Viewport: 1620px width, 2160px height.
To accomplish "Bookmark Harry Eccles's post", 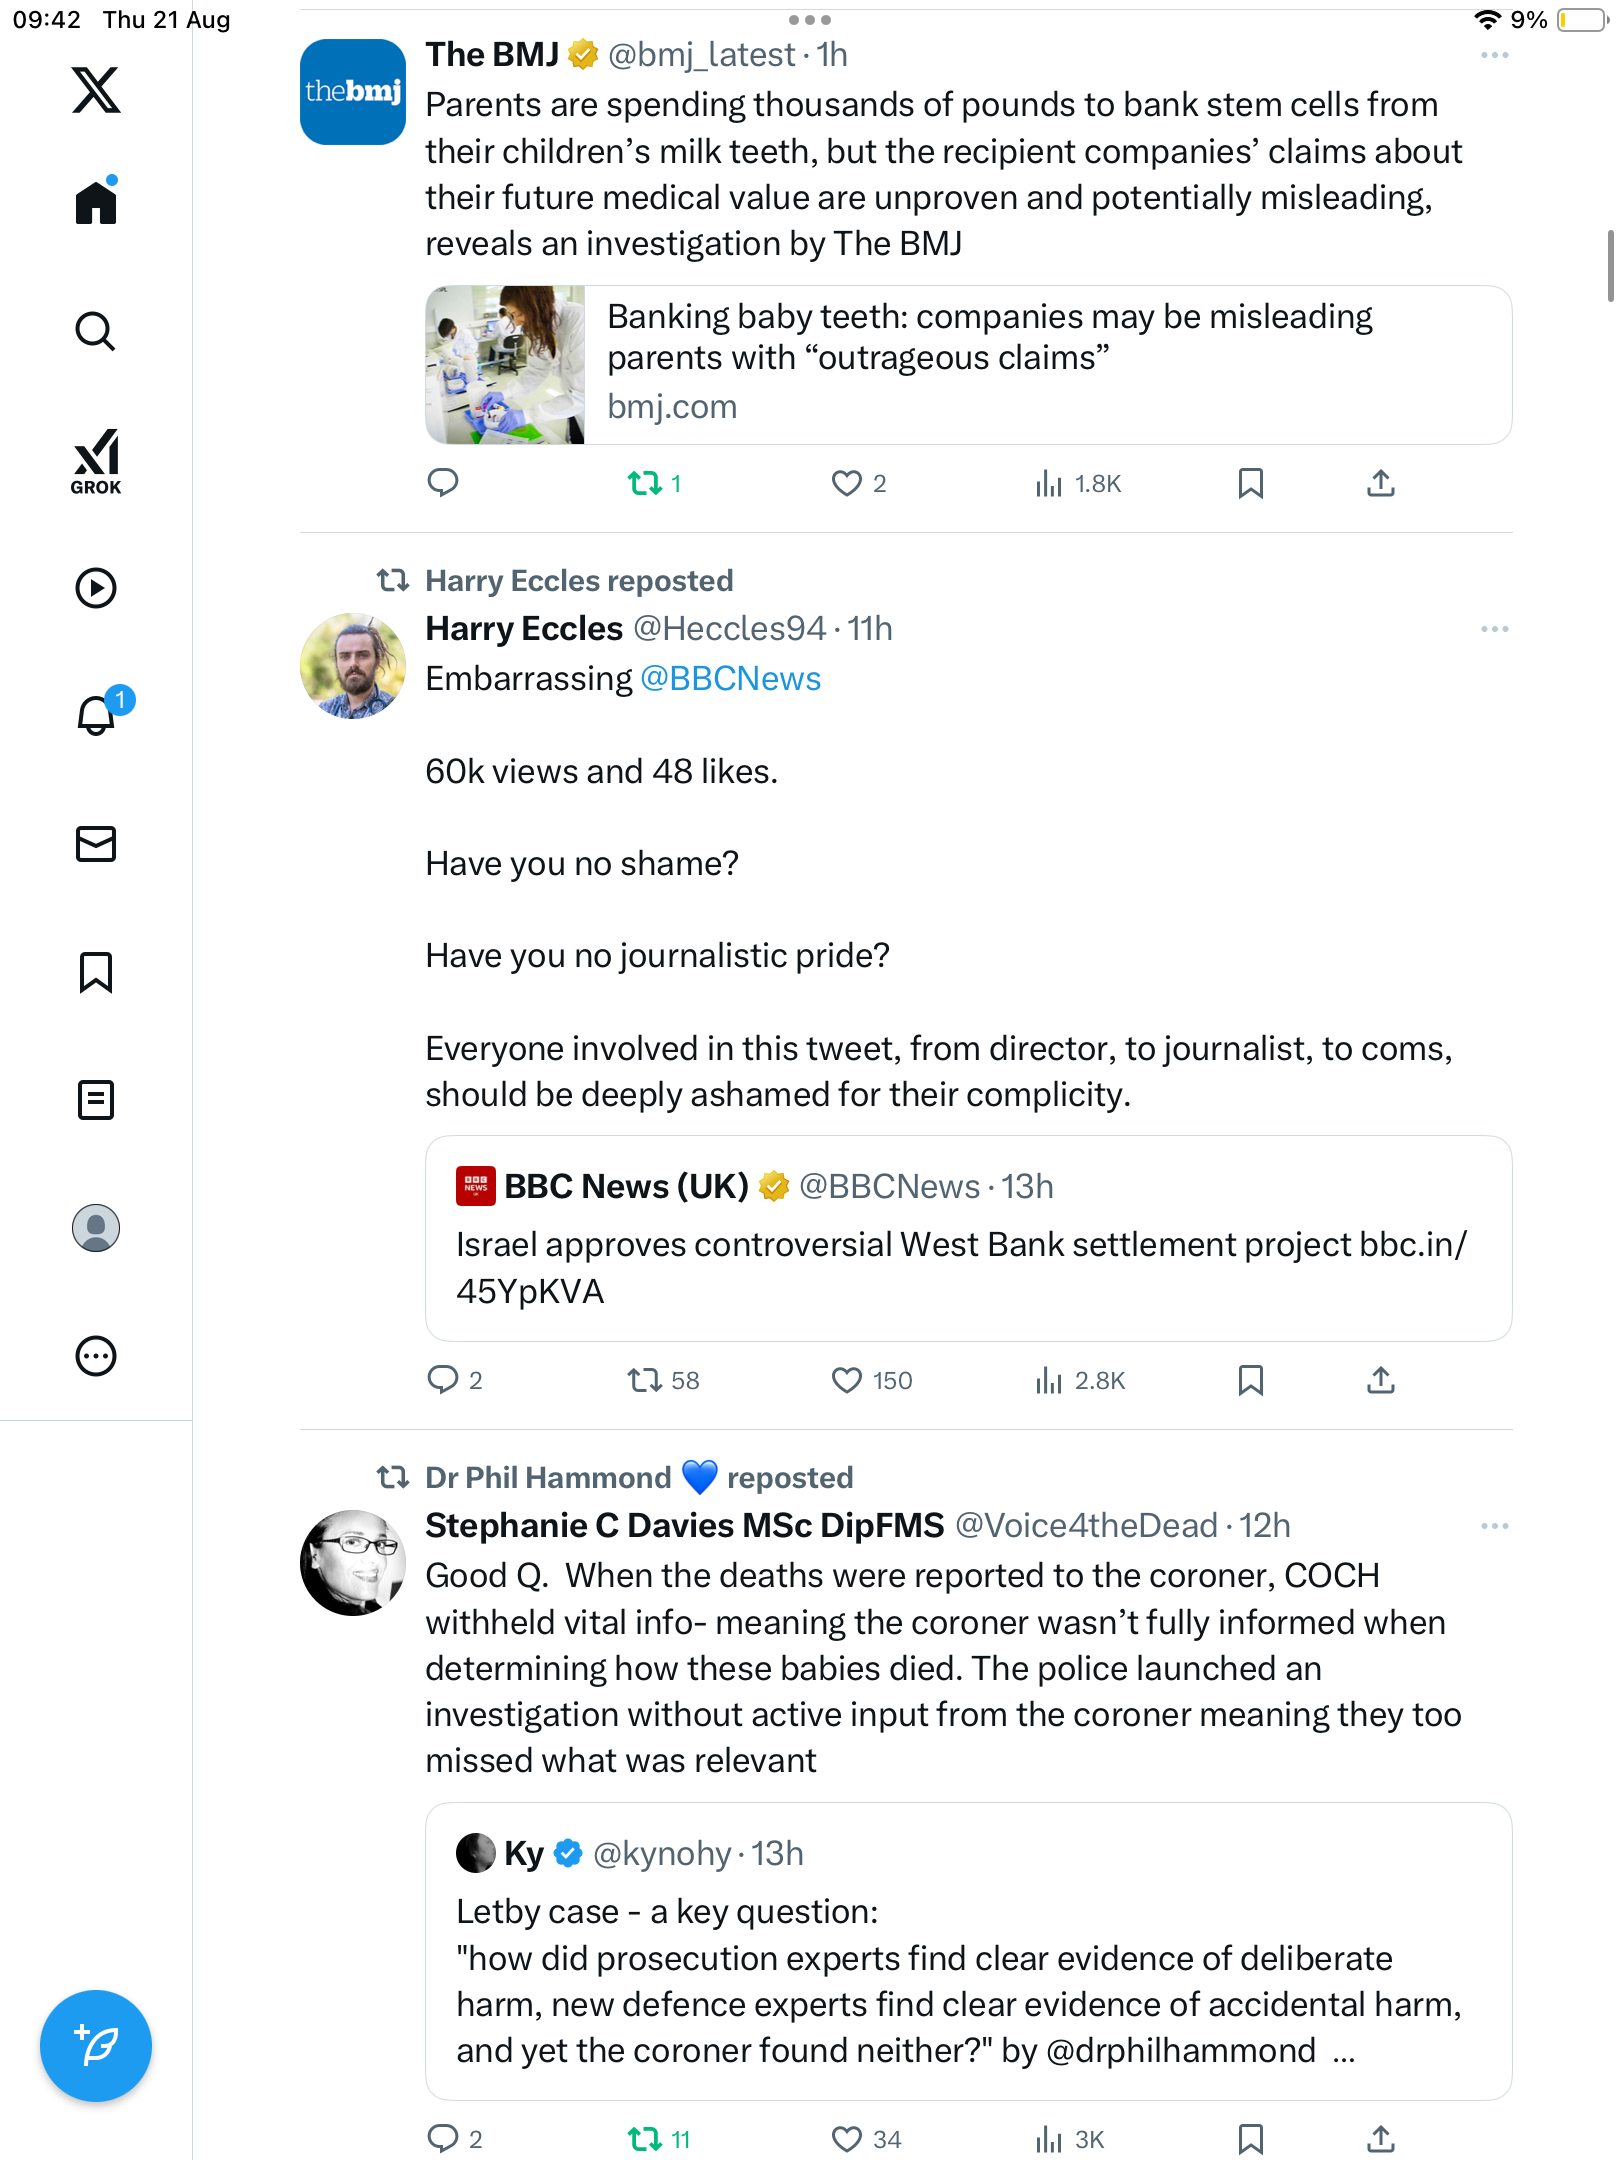I will [x=1250, y=1381].
